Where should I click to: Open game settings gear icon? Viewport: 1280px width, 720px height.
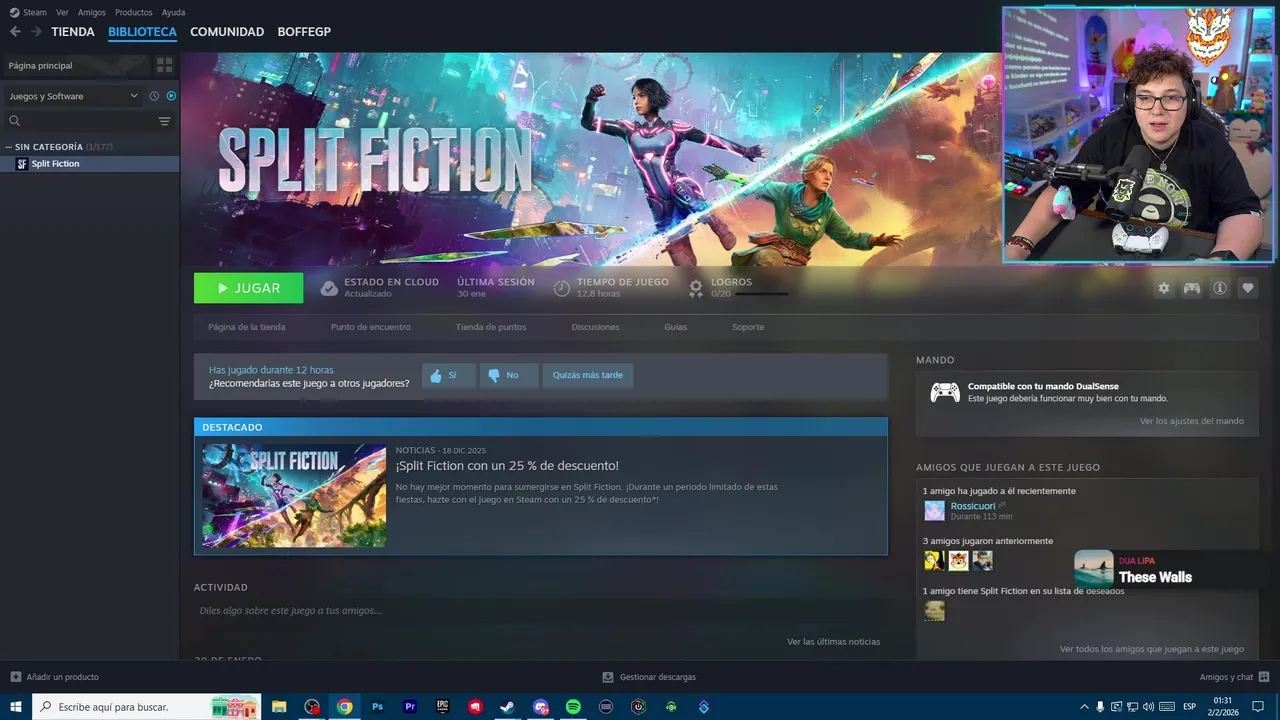pos(1164,288)
